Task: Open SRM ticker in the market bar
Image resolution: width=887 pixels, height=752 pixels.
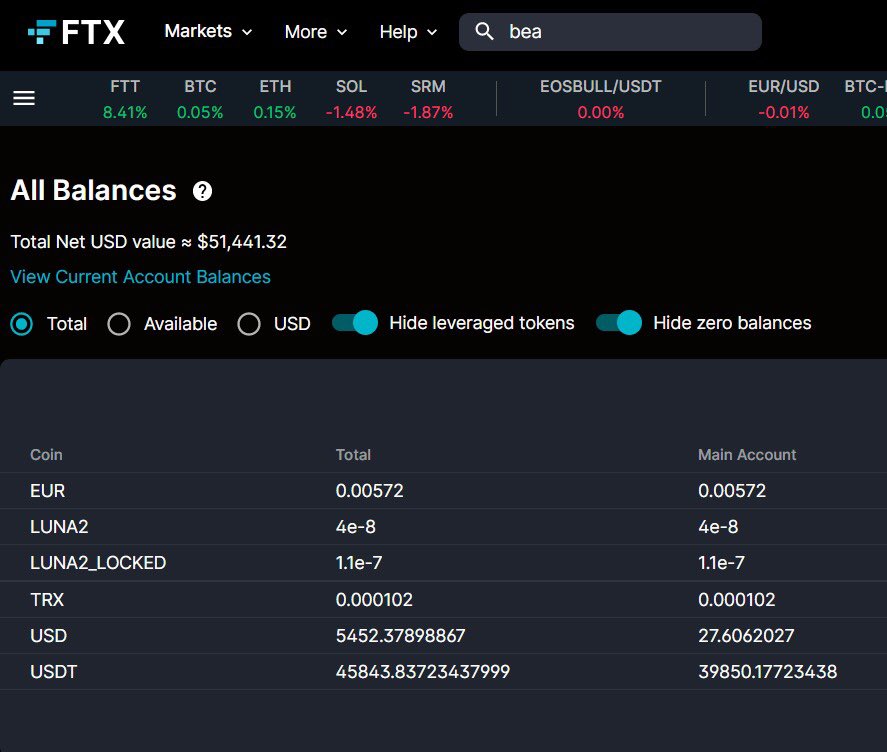Action: (x=428, y=99)
